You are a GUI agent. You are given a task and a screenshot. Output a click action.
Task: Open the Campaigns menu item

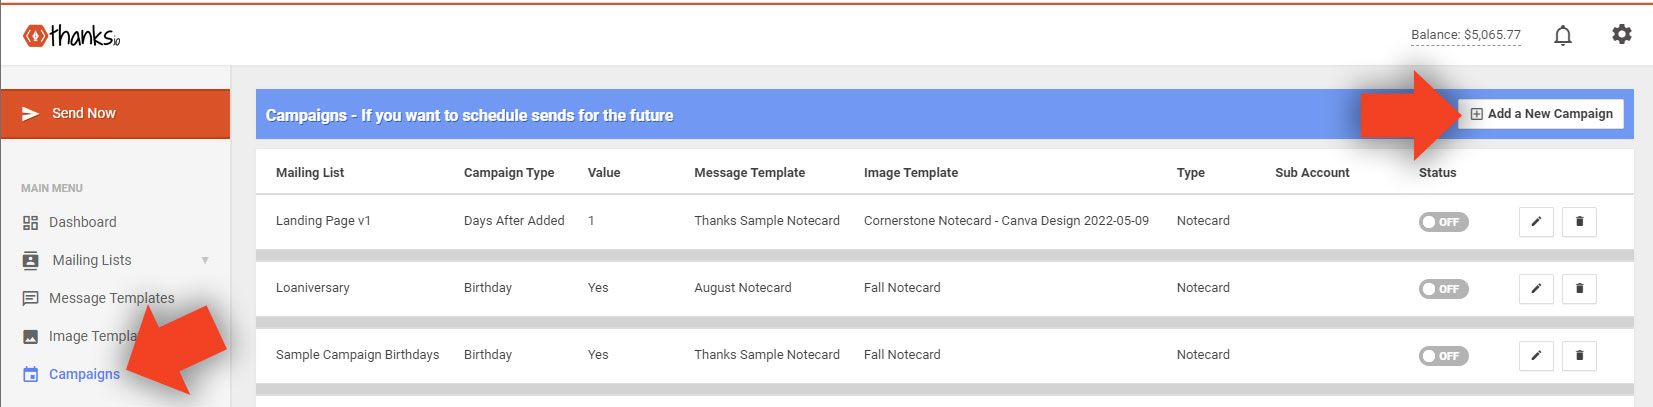click(x=84, y=374)
